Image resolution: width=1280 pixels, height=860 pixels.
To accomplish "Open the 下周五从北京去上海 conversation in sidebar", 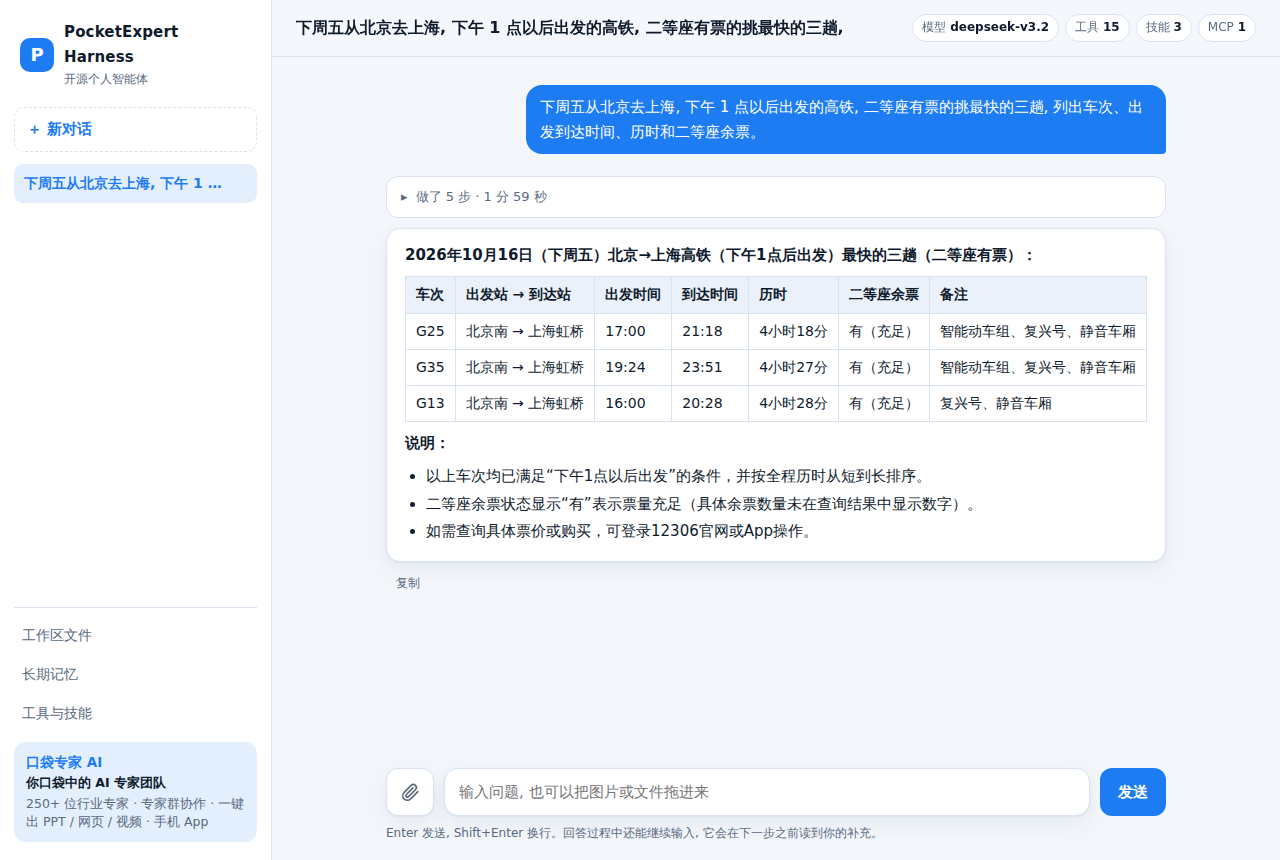I will [135, 183].
